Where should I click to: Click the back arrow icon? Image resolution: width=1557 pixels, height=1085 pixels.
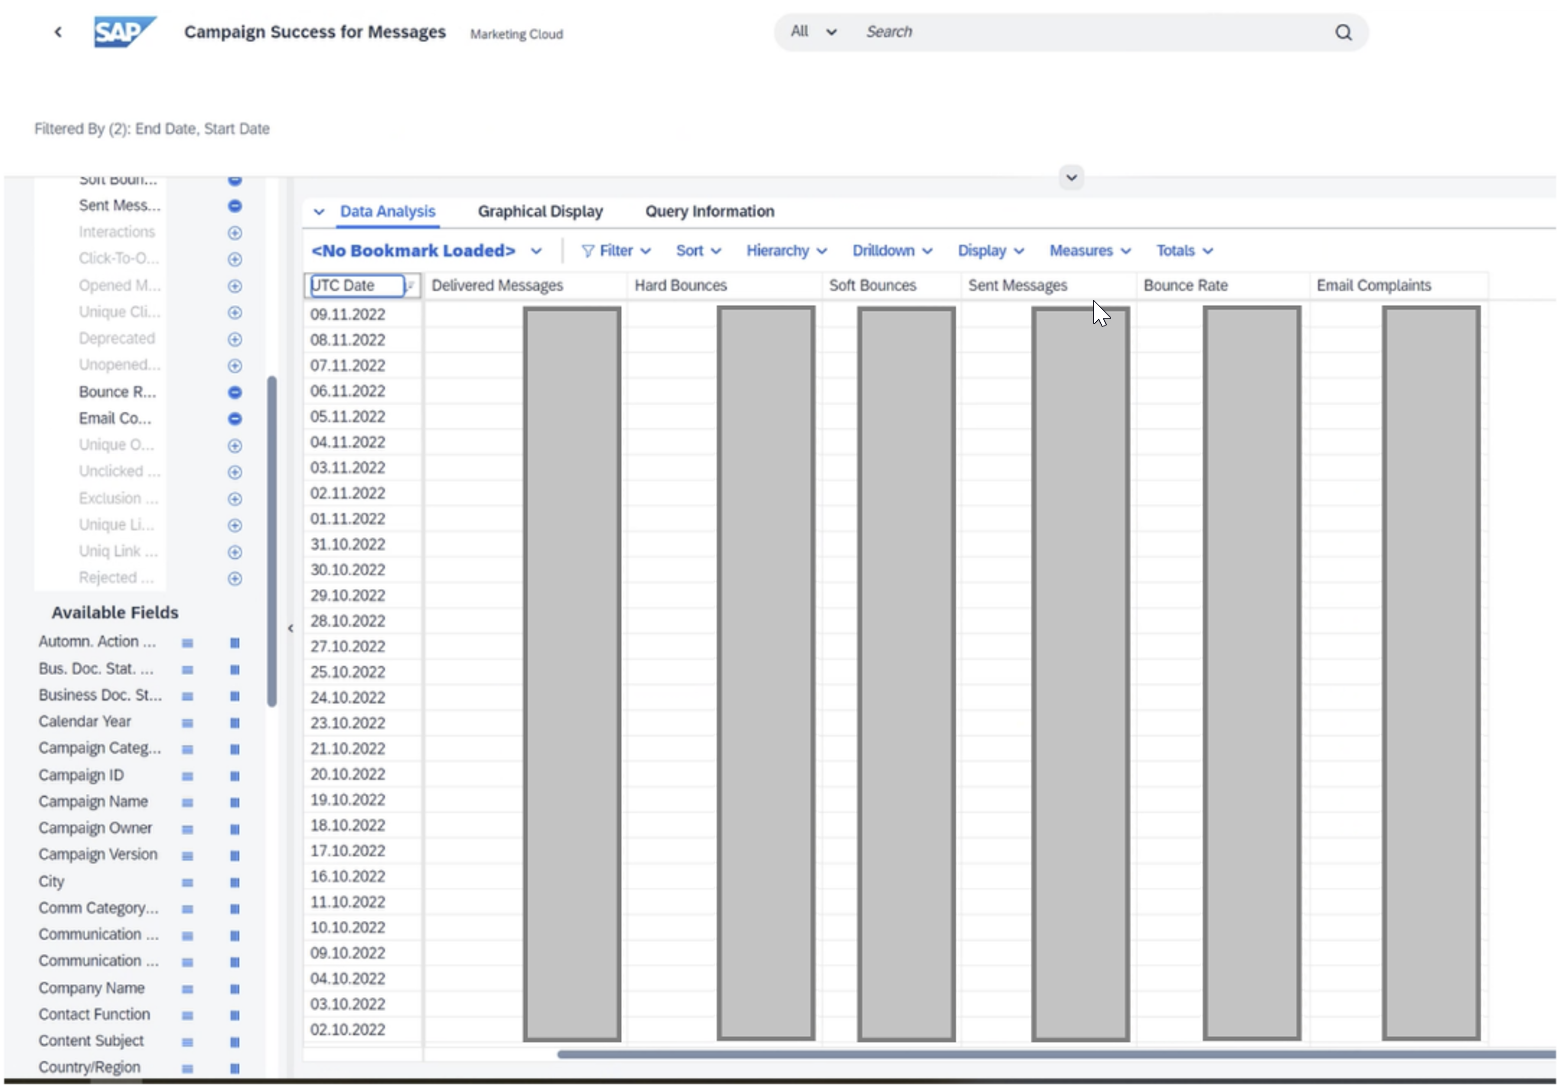point(58,32)
